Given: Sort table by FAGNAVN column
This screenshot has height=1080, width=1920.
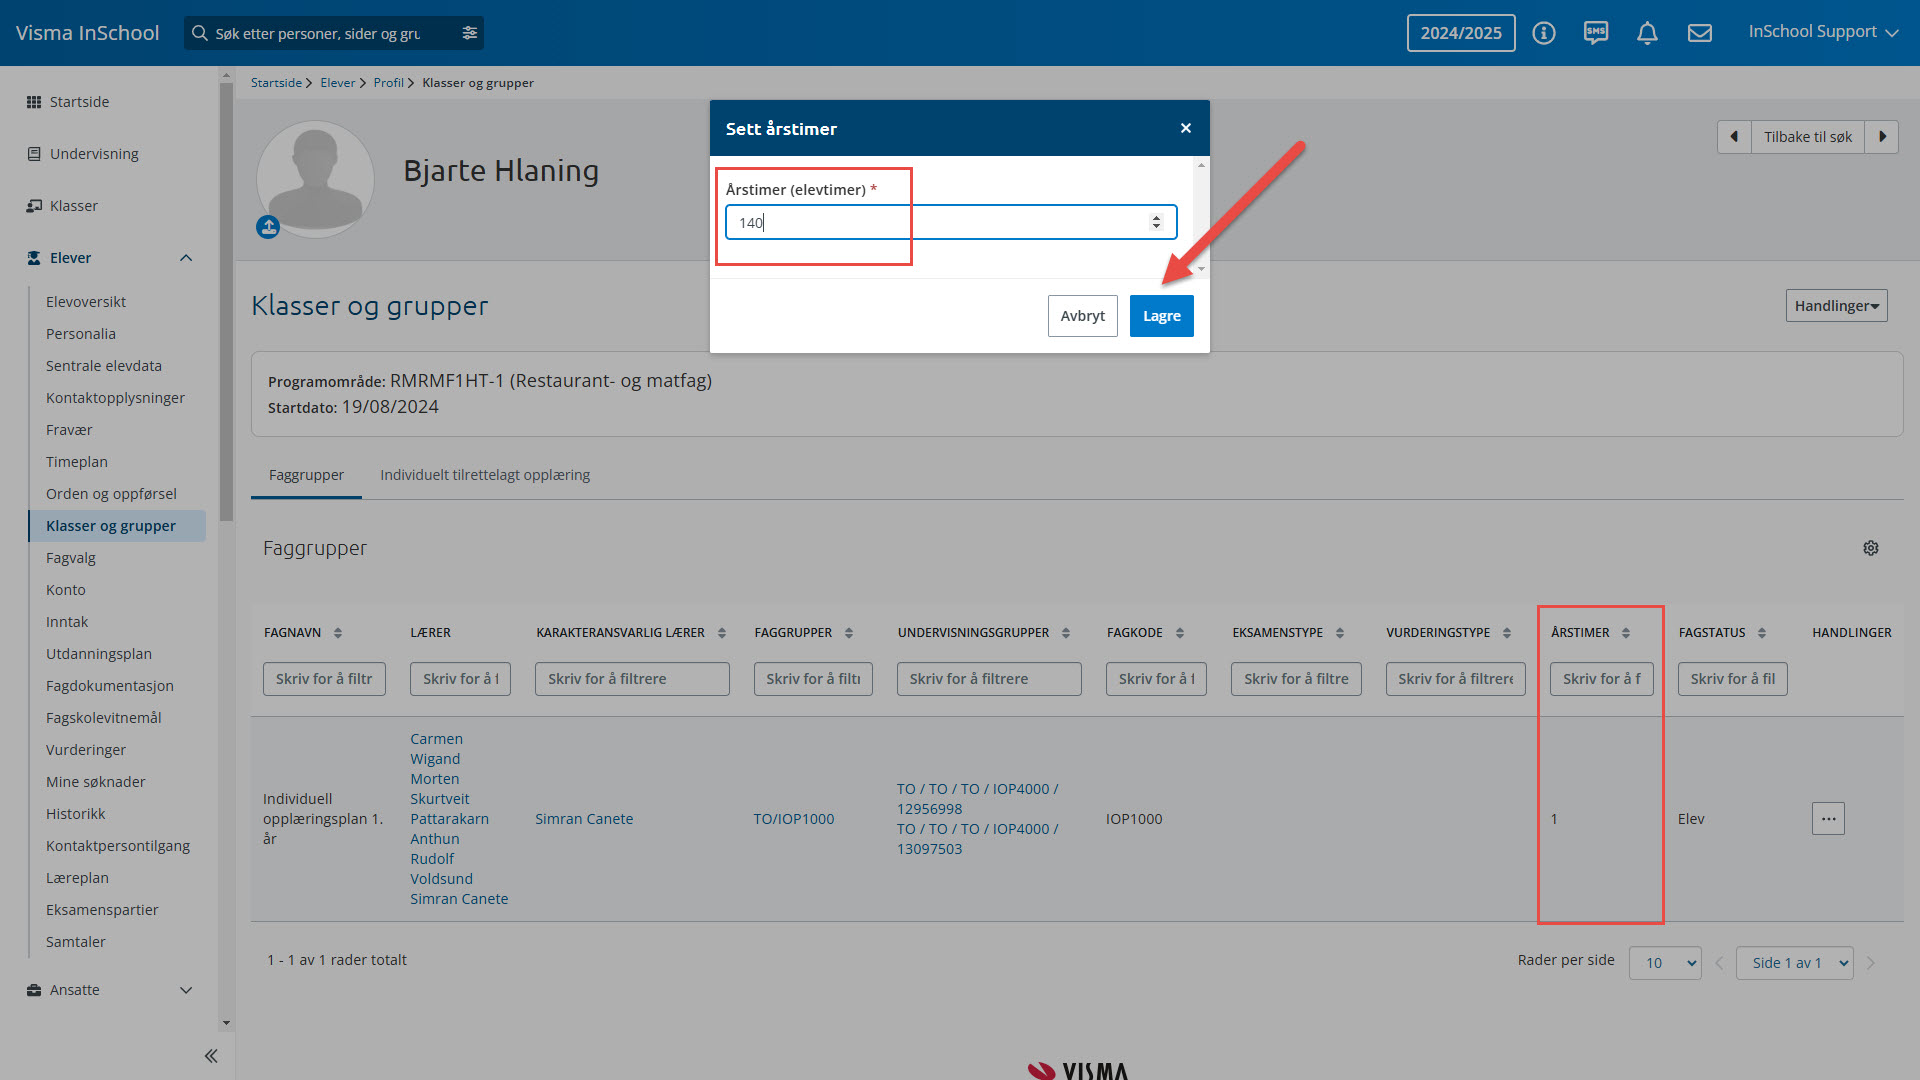Looking at the screenshot, I should pyautogui.click(x=338, y=633).
